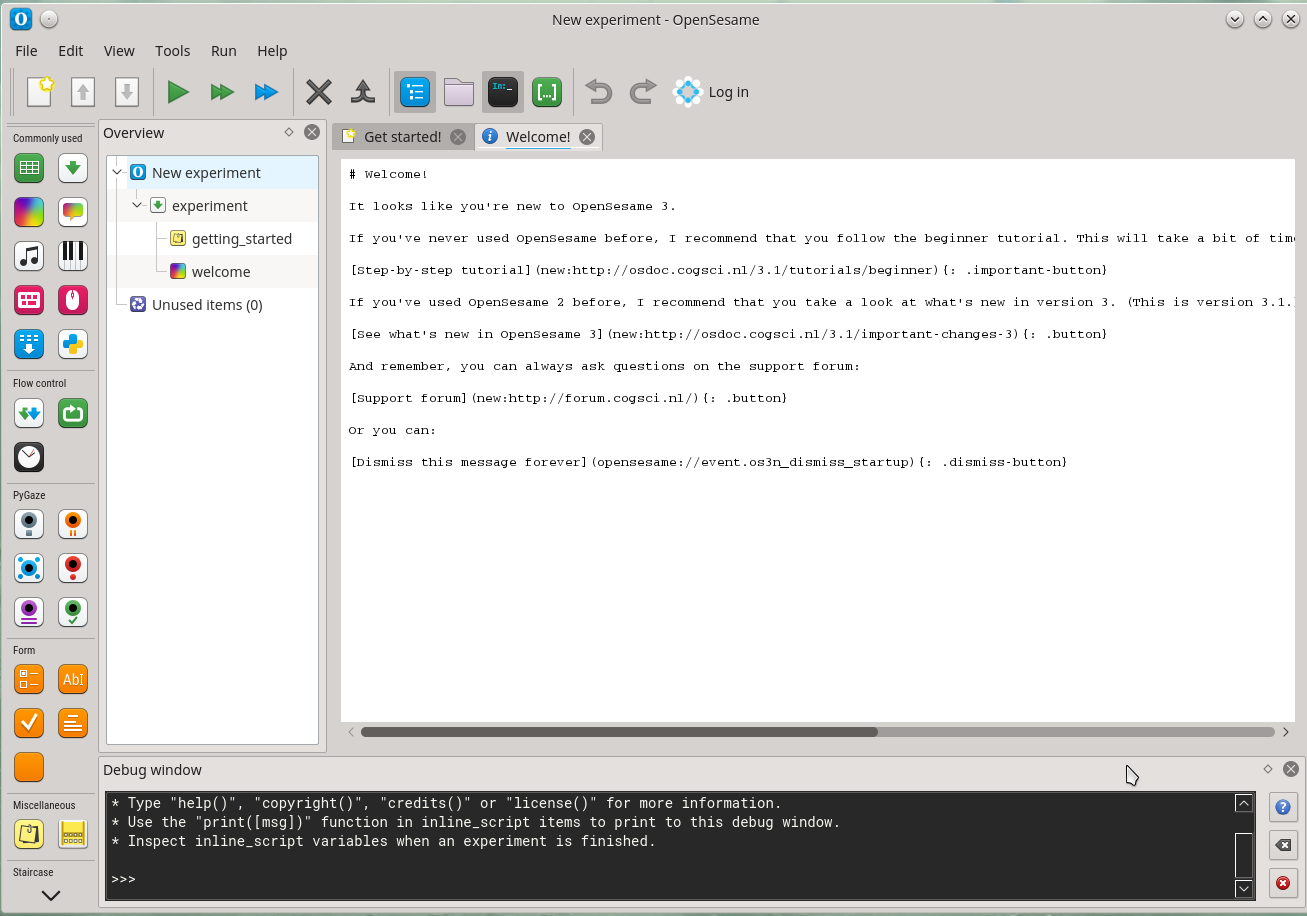
Task: Select the synth piano keys icon
Action: [73, 256]
